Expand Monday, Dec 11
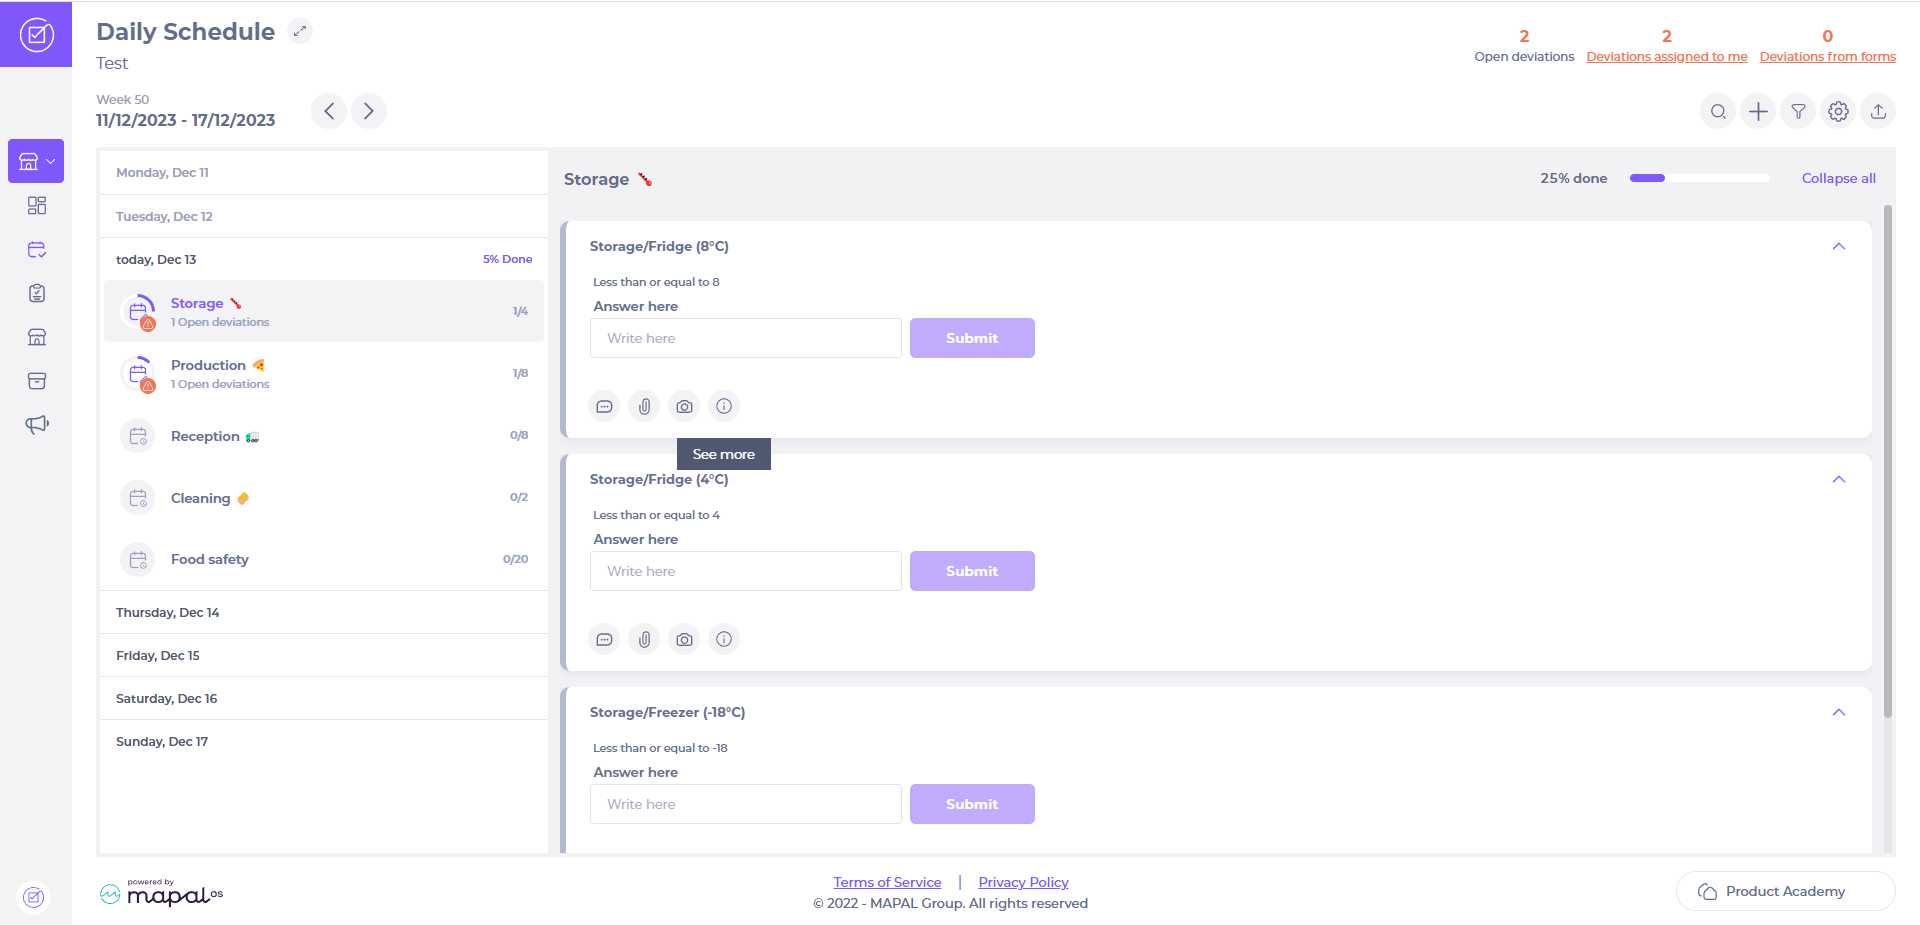 click(x=324, y=173)
